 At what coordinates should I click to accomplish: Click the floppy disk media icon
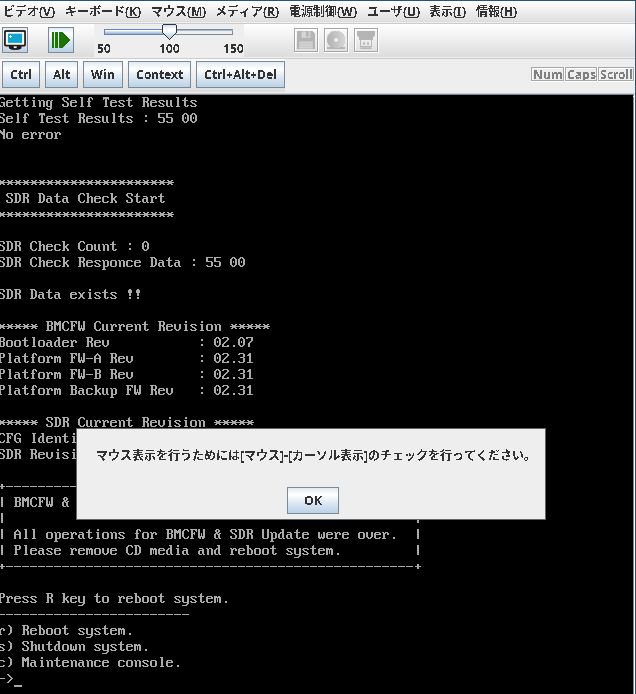(x=306, y=40)
